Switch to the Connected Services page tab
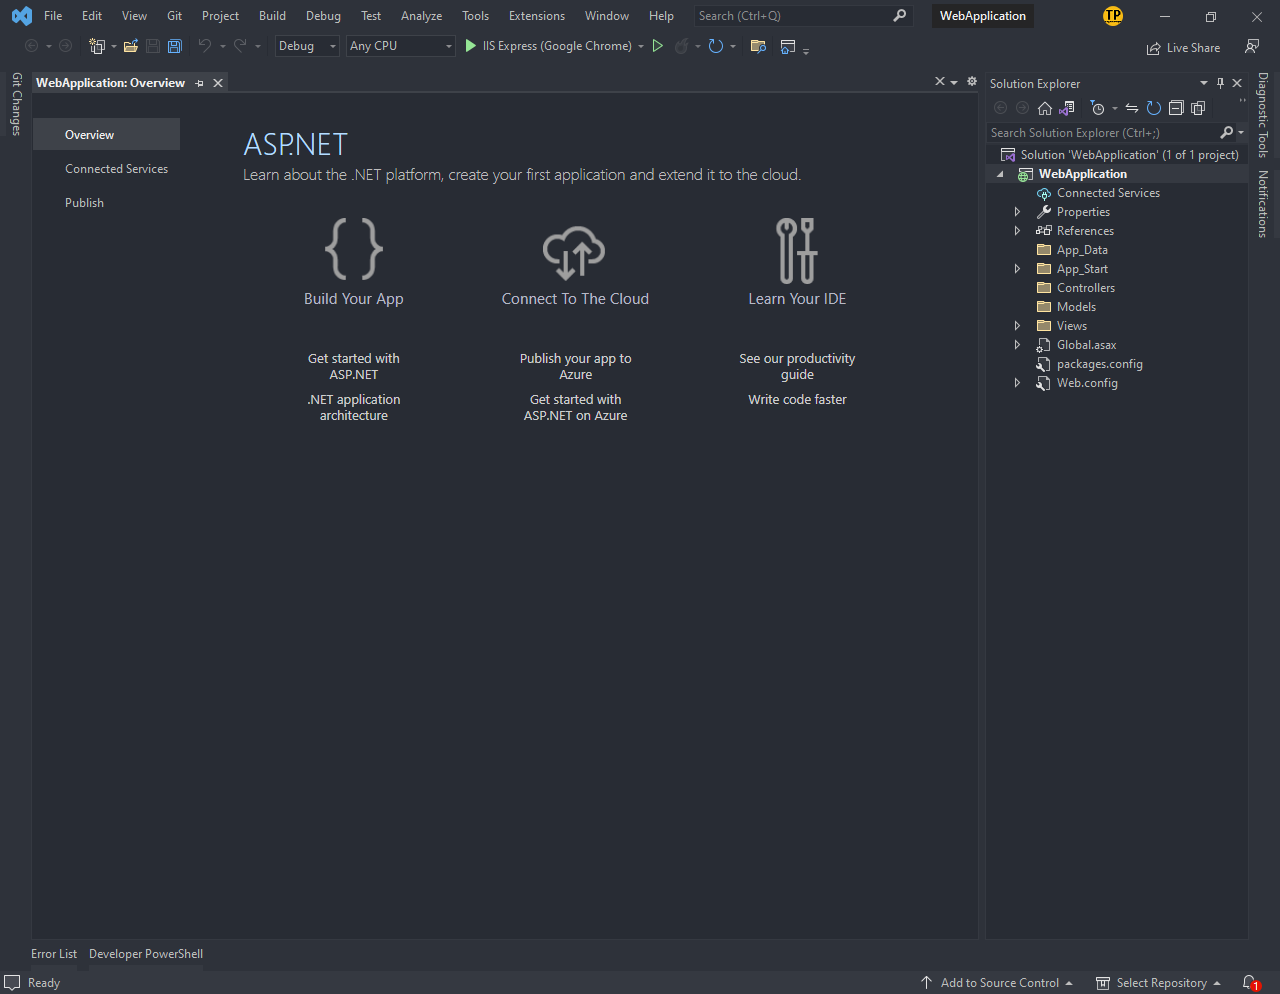Image resolution: width=1280 pixels, height=994 pixels. tap(116, 169)
